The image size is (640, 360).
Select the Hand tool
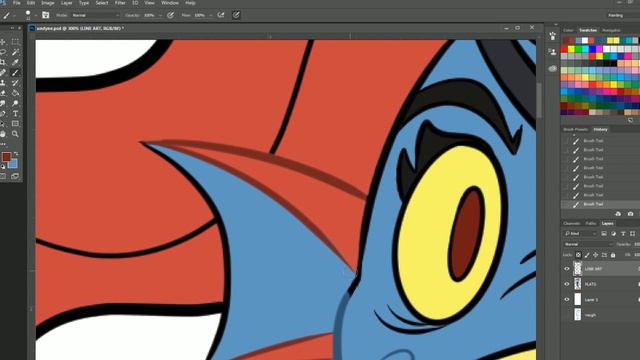pos(3,134)
